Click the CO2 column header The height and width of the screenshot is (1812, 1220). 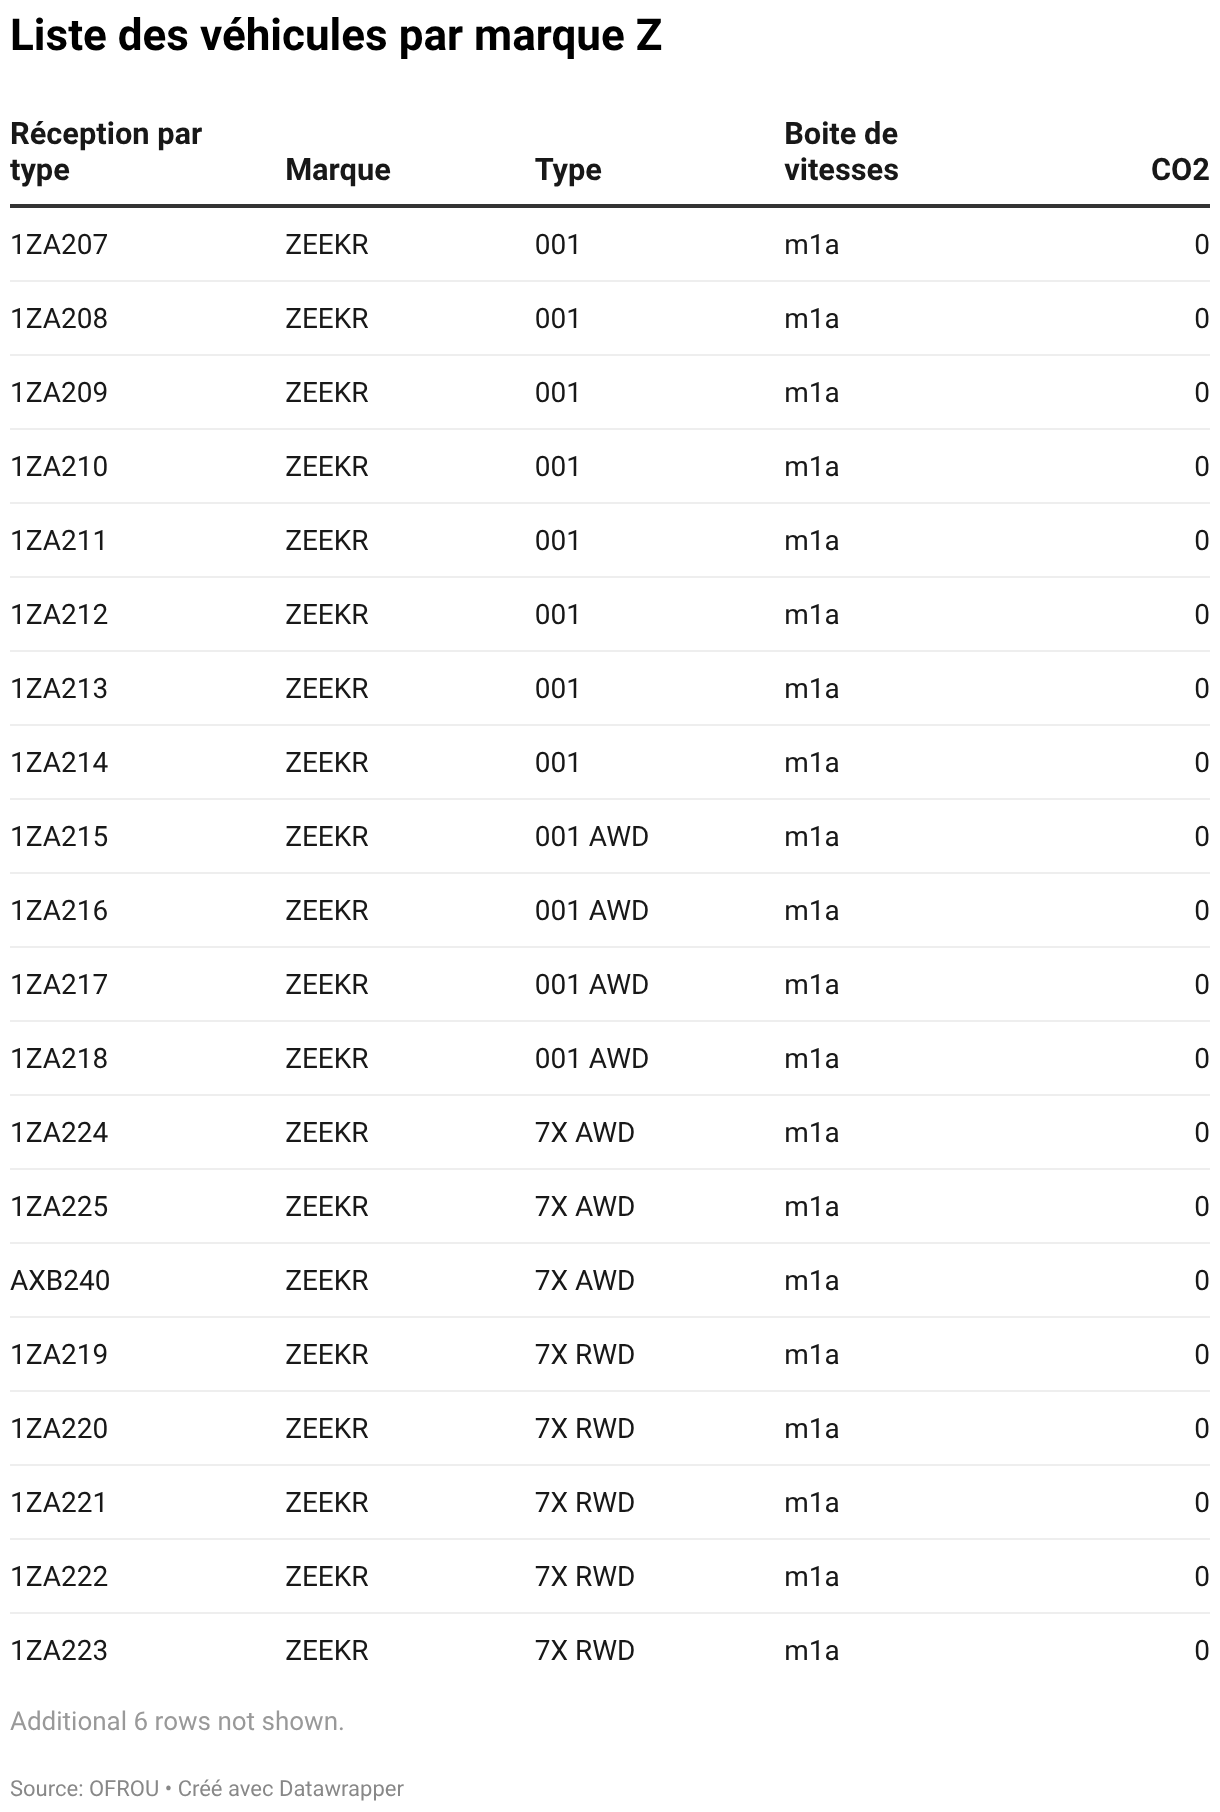click(1179, 170)
